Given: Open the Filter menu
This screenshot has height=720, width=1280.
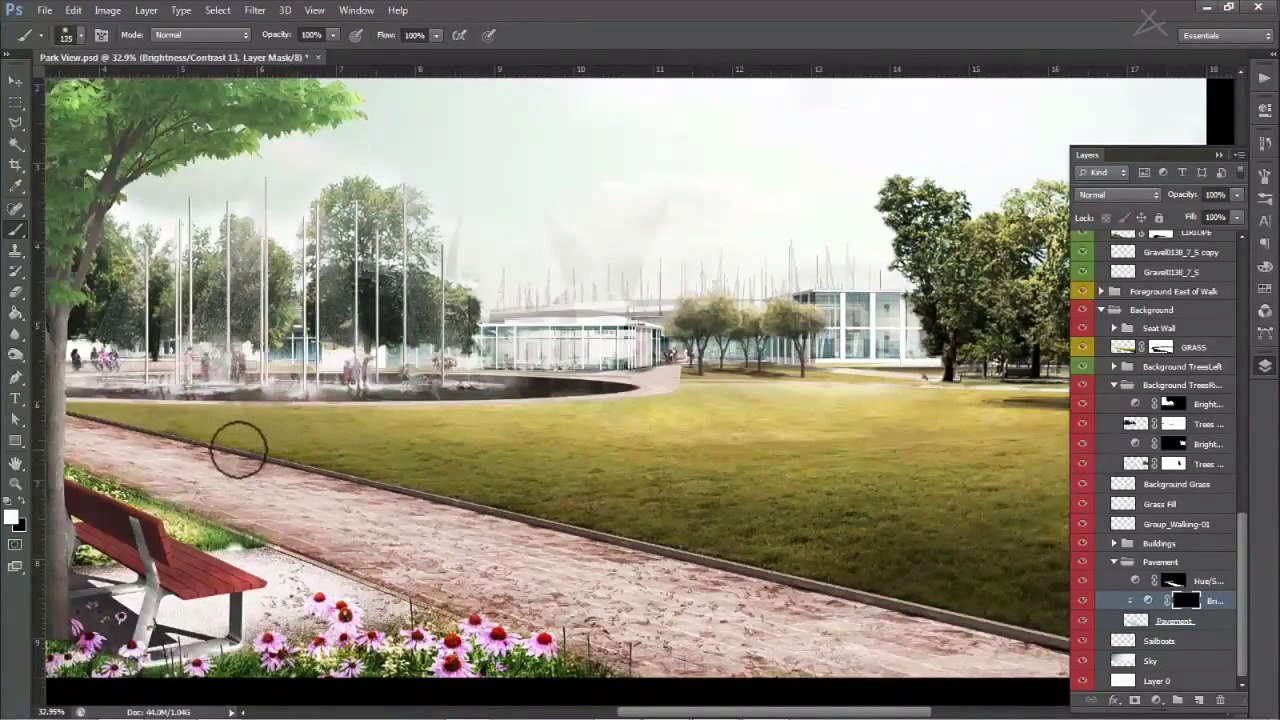Looking at the screenshot, I should tap(255, 10).
